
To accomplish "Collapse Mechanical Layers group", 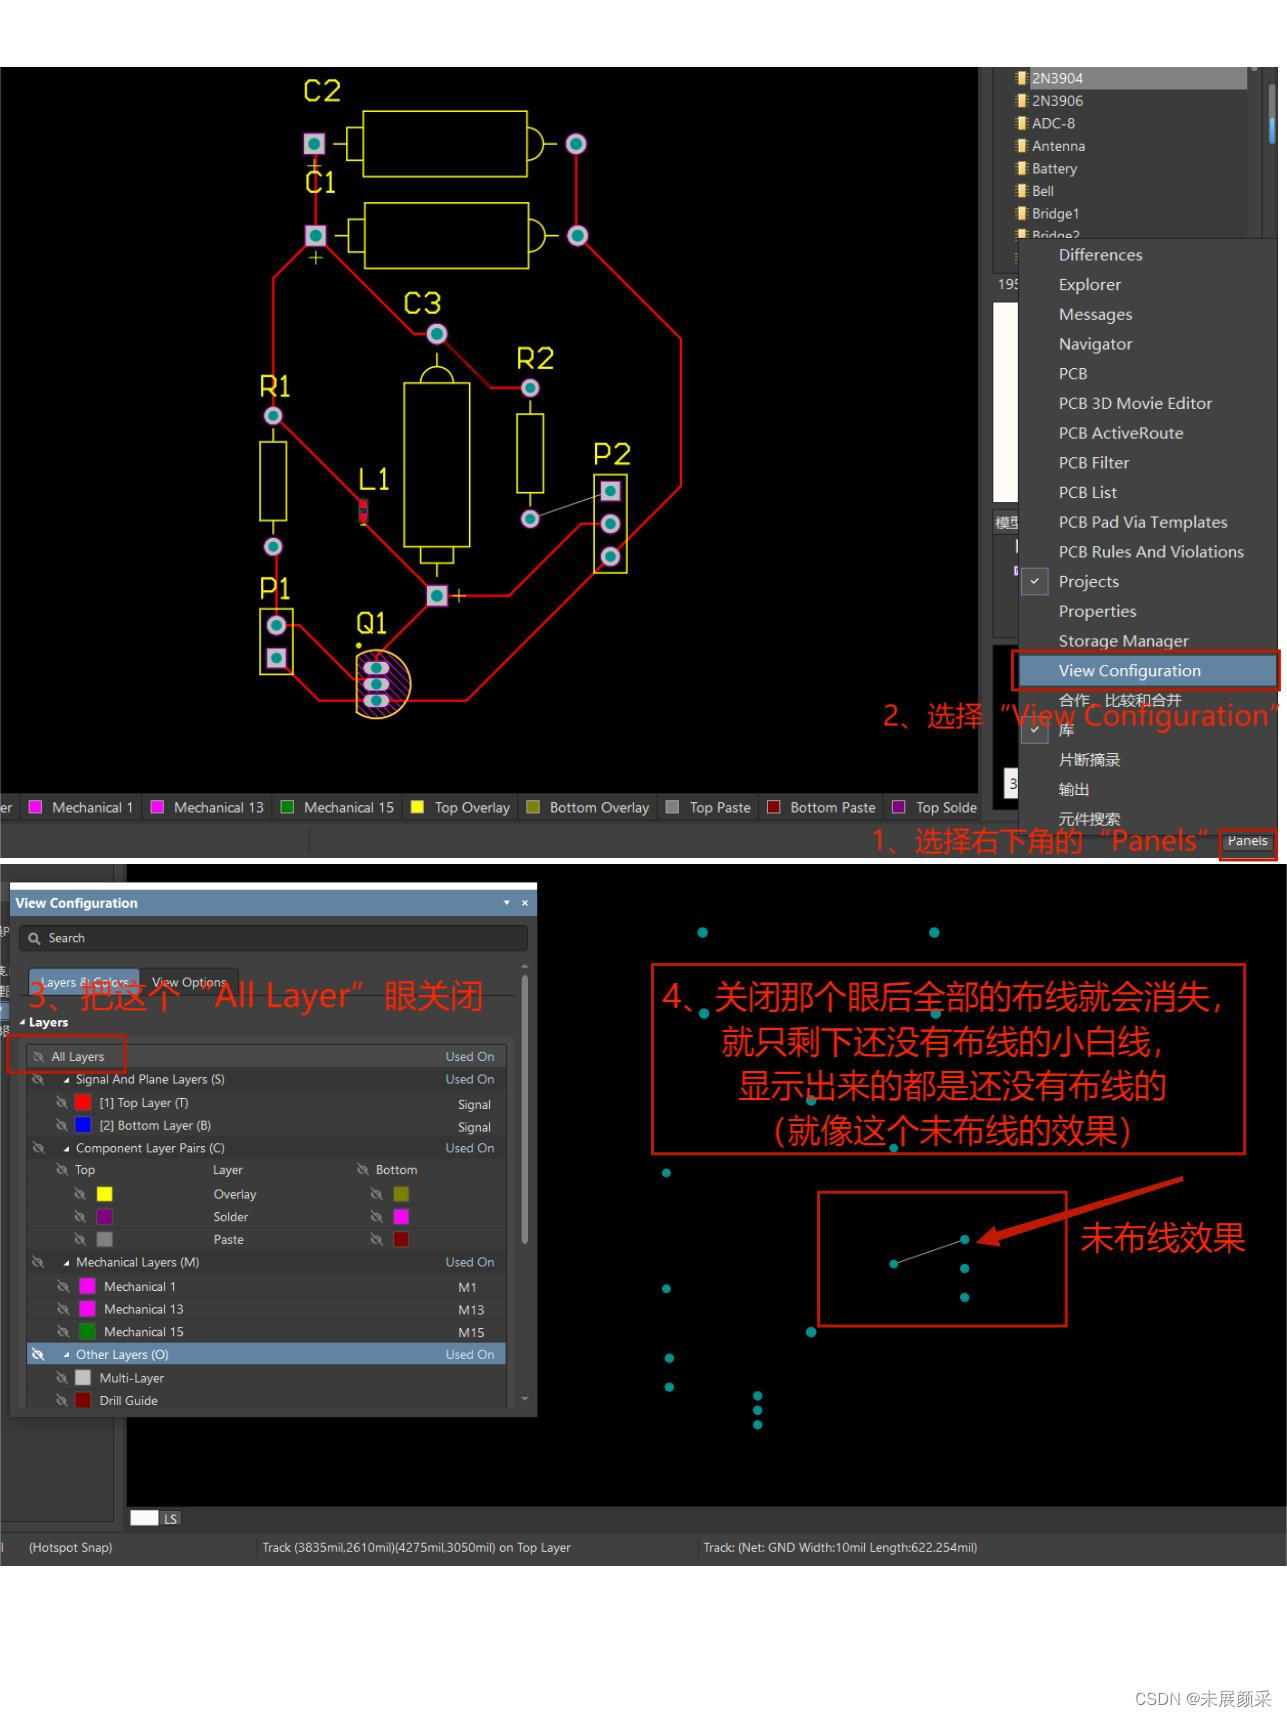I will click(x=67, y=1263).
